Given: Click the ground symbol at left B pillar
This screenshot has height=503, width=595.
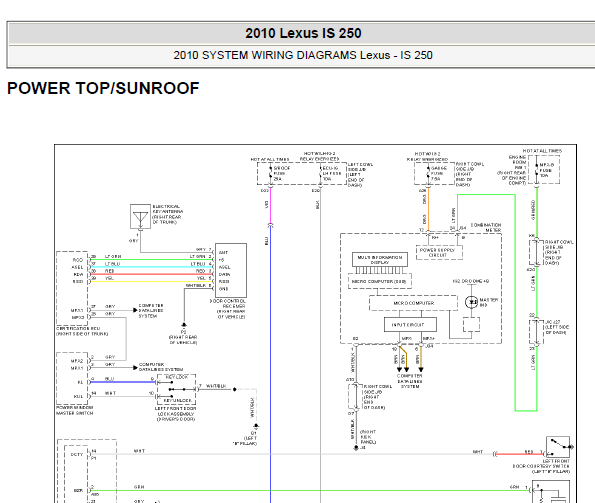Looking at the screenshot, I should tap(256, 426).
